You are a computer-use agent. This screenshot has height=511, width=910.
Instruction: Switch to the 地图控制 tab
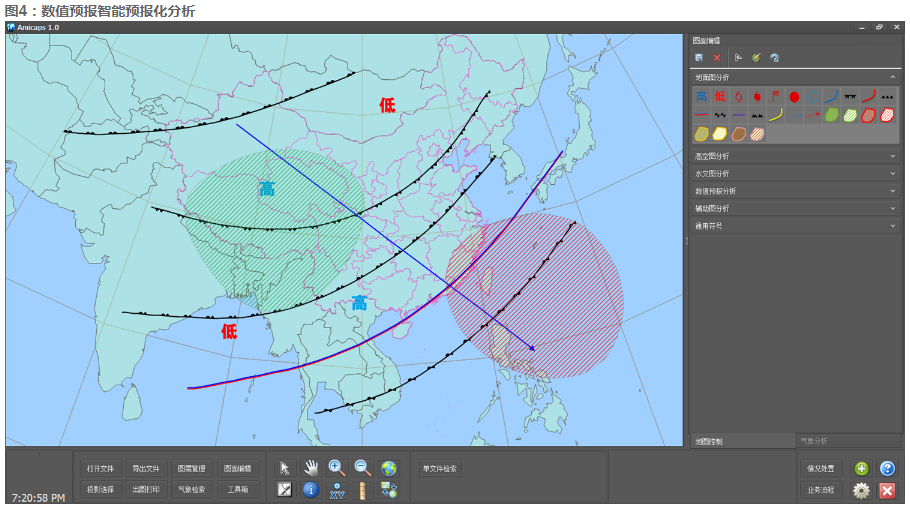(x=743, y=441)
